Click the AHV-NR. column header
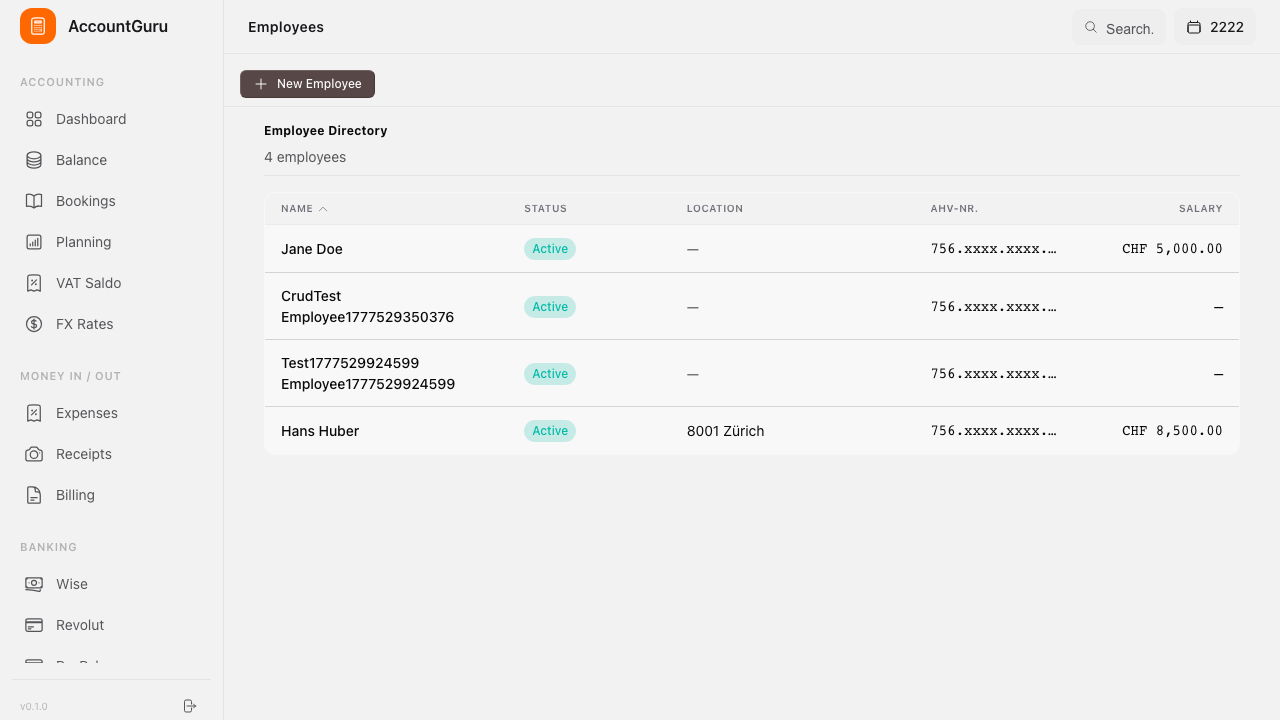 tap(954, 209)
